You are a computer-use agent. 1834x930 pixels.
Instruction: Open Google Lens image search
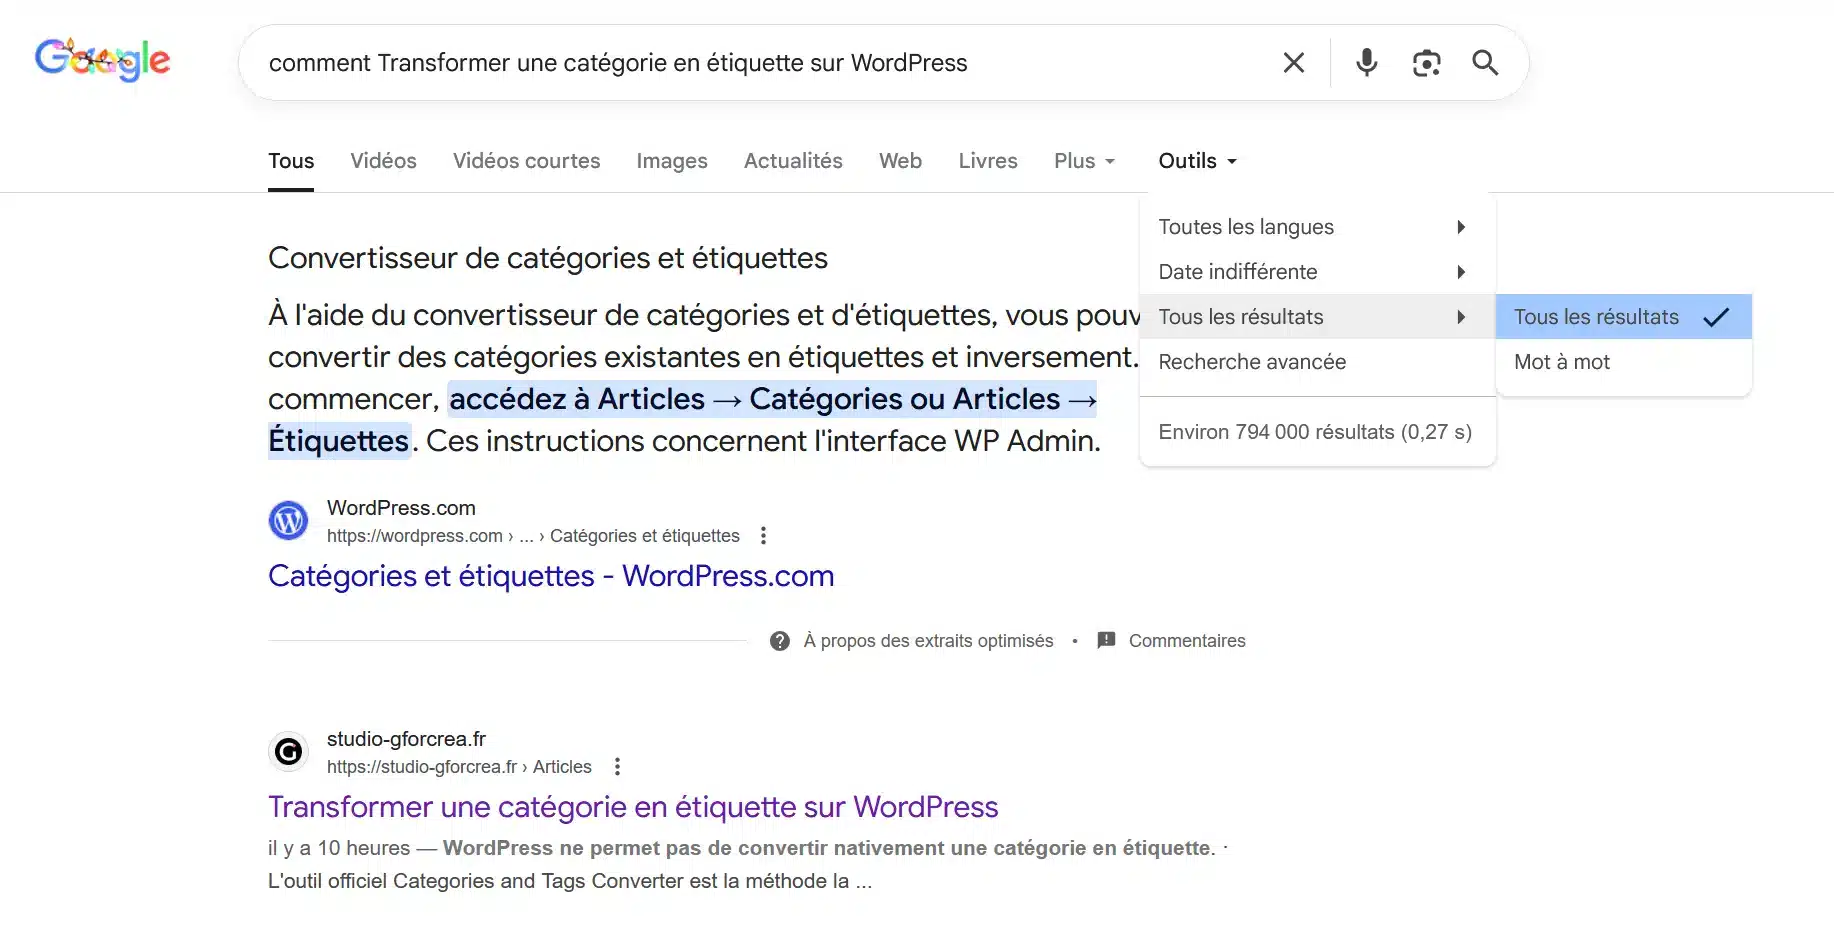click(x=1426, y=62)
